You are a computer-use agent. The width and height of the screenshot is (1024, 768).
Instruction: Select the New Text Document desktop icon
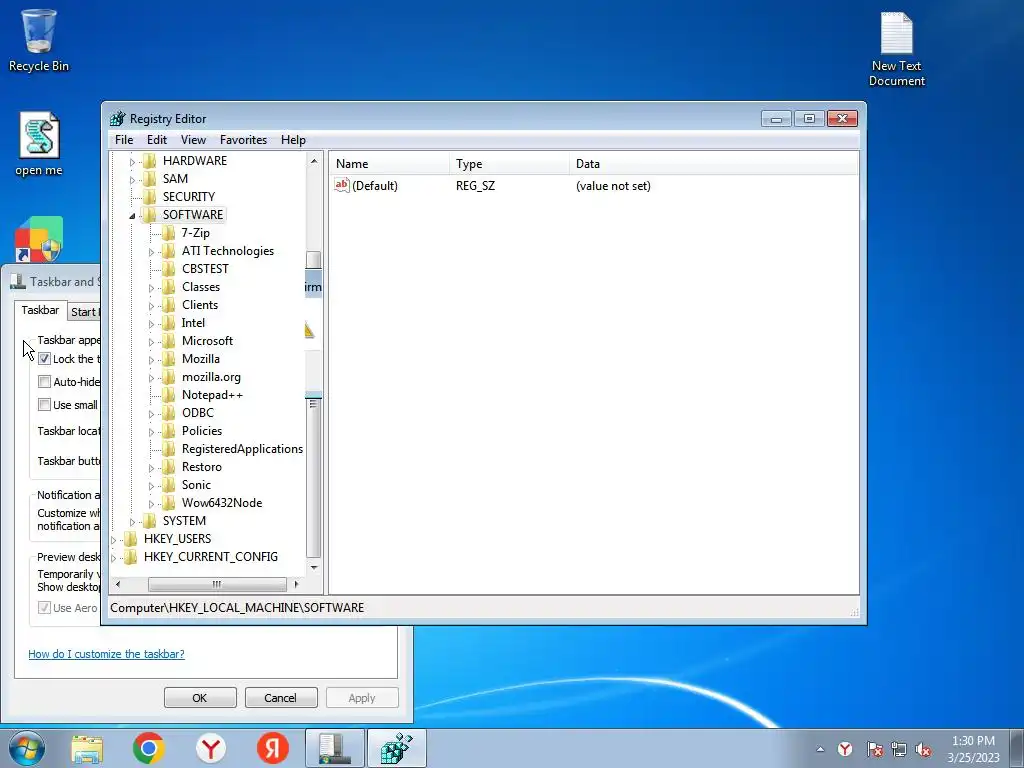pyautogui.click(x=897, y=49)
